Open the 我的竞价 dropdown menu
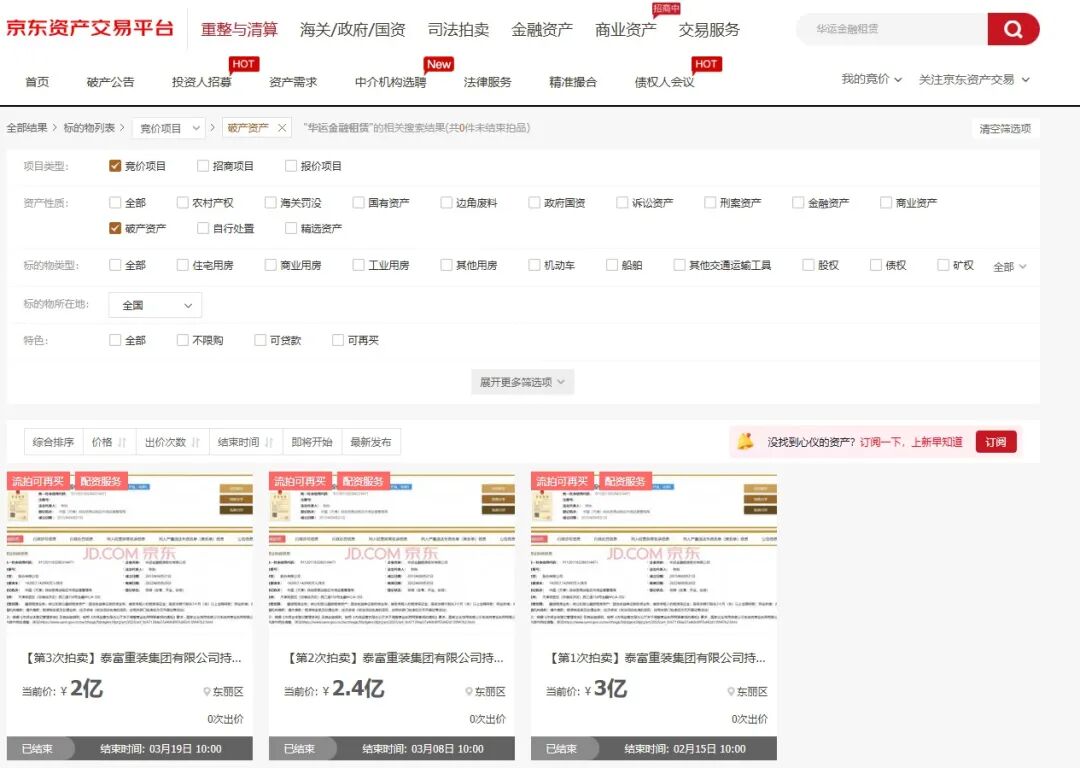The width and height of the screenshot is (1080, 768). (866, 79)
